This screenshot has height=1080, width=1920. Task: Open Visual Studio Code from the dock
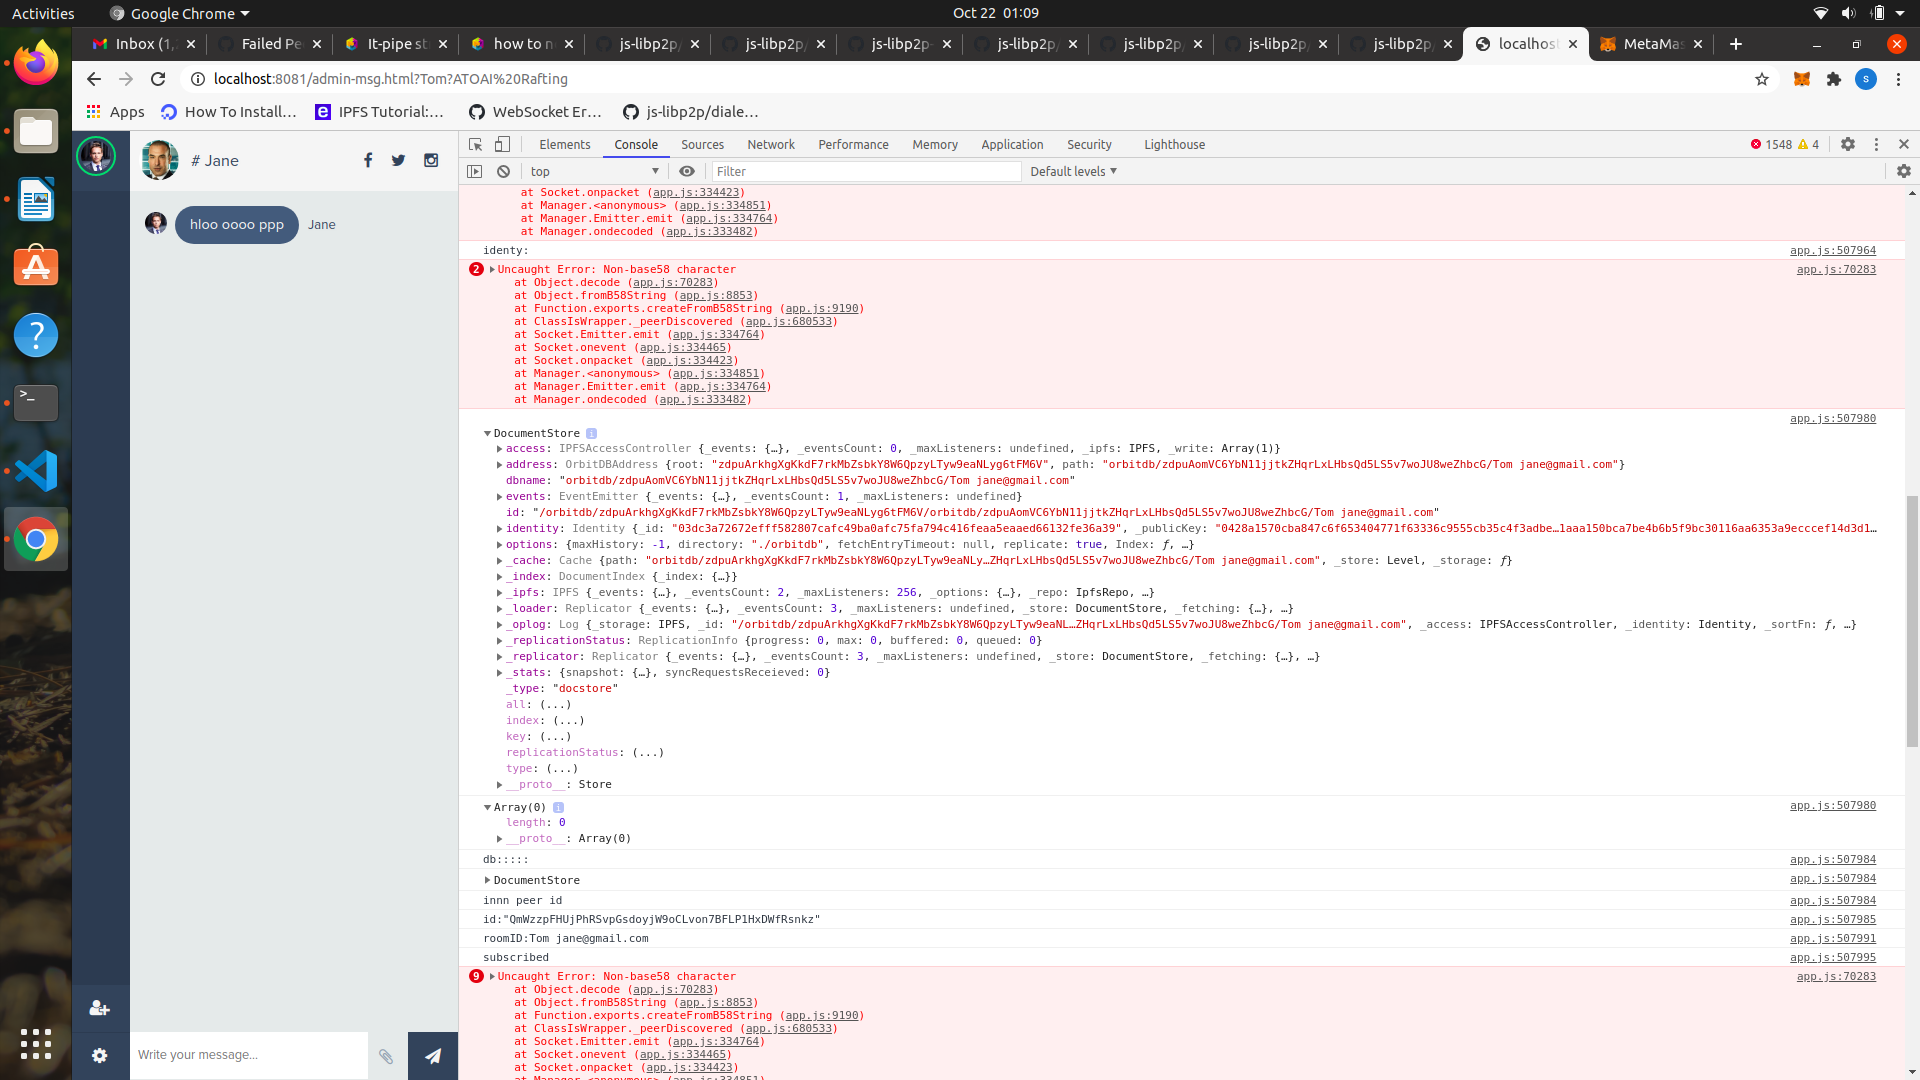pyautogui.click(x=36, y=471)
